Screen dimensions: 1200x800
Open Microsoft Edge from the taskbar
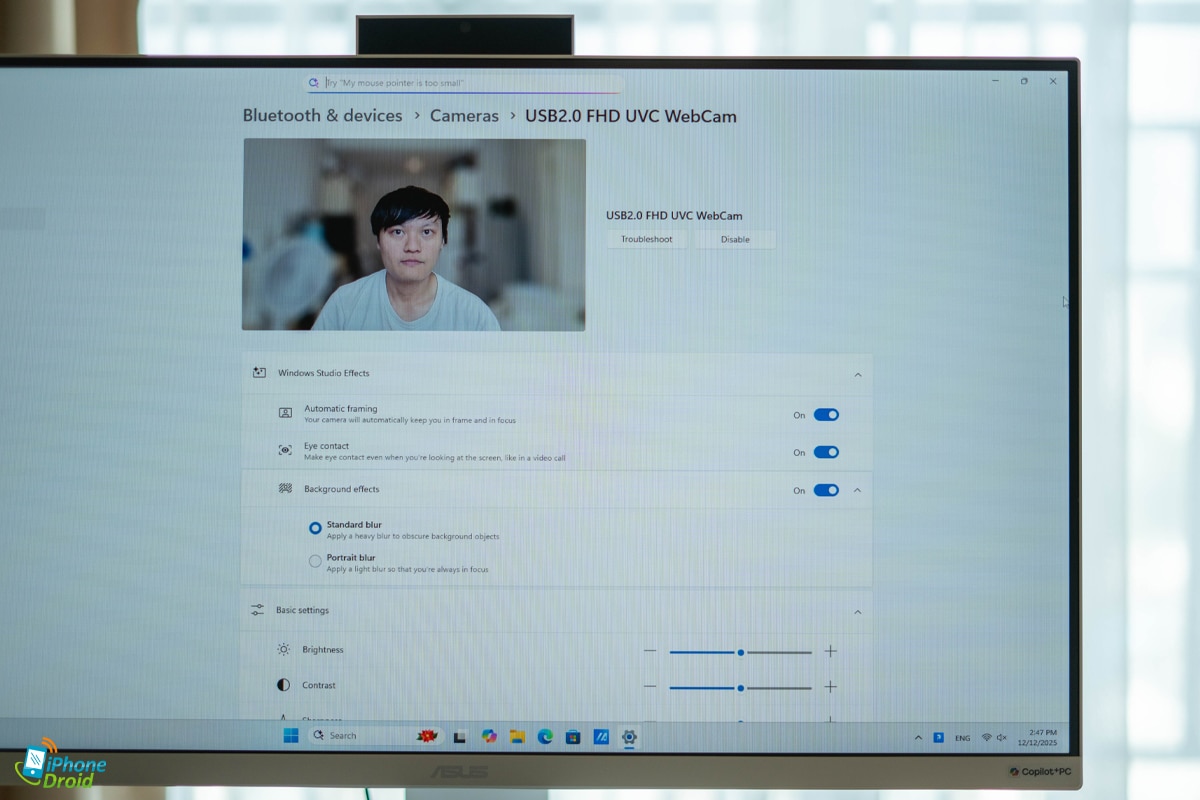click(545, 737)
